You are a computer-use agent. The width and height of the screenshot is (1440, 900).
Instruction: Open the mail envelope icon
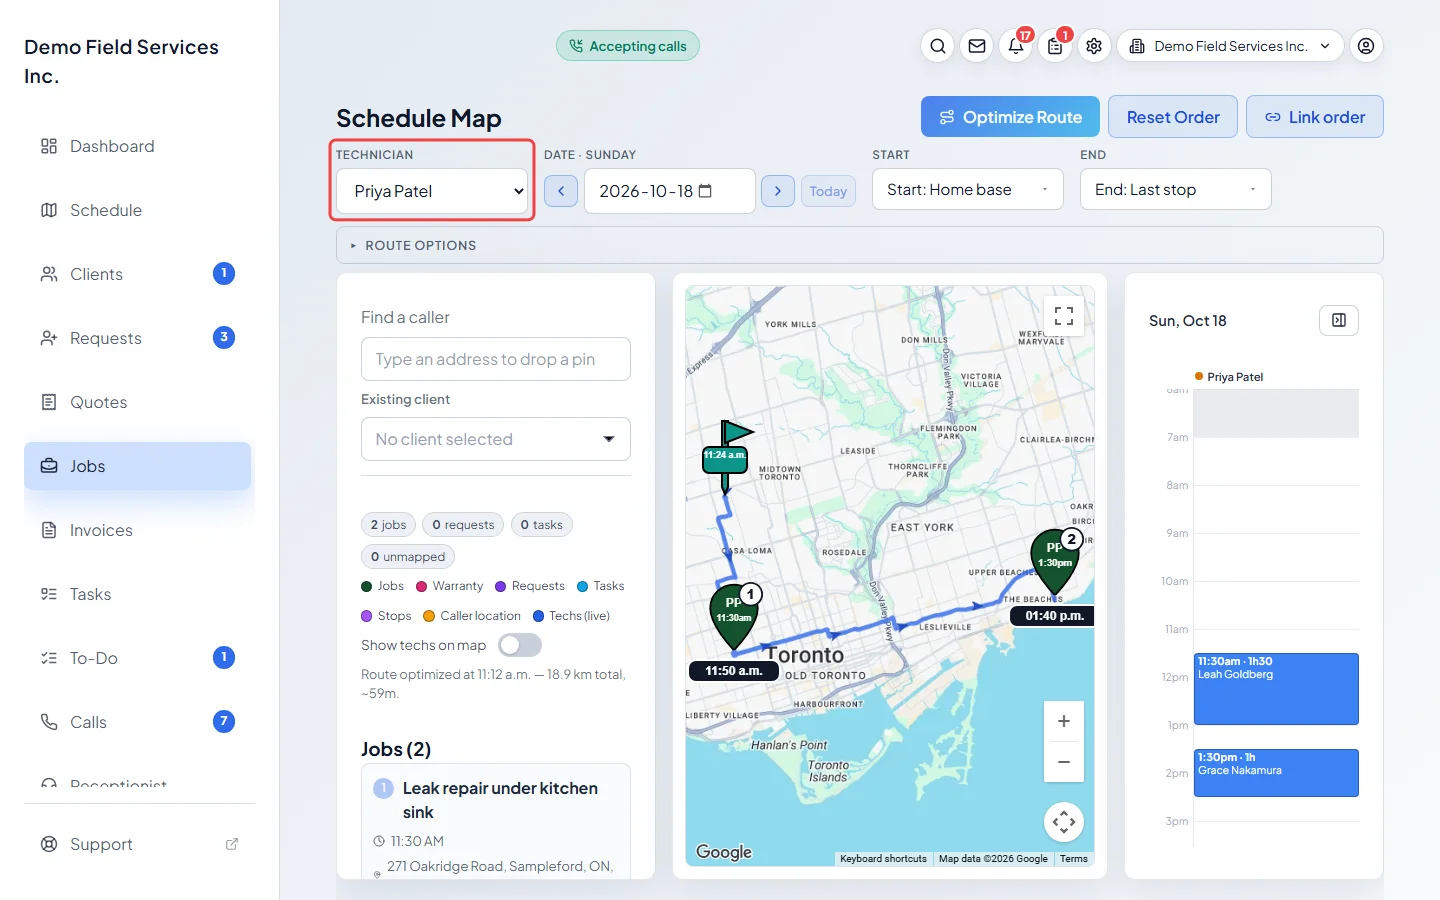(977, 46)
